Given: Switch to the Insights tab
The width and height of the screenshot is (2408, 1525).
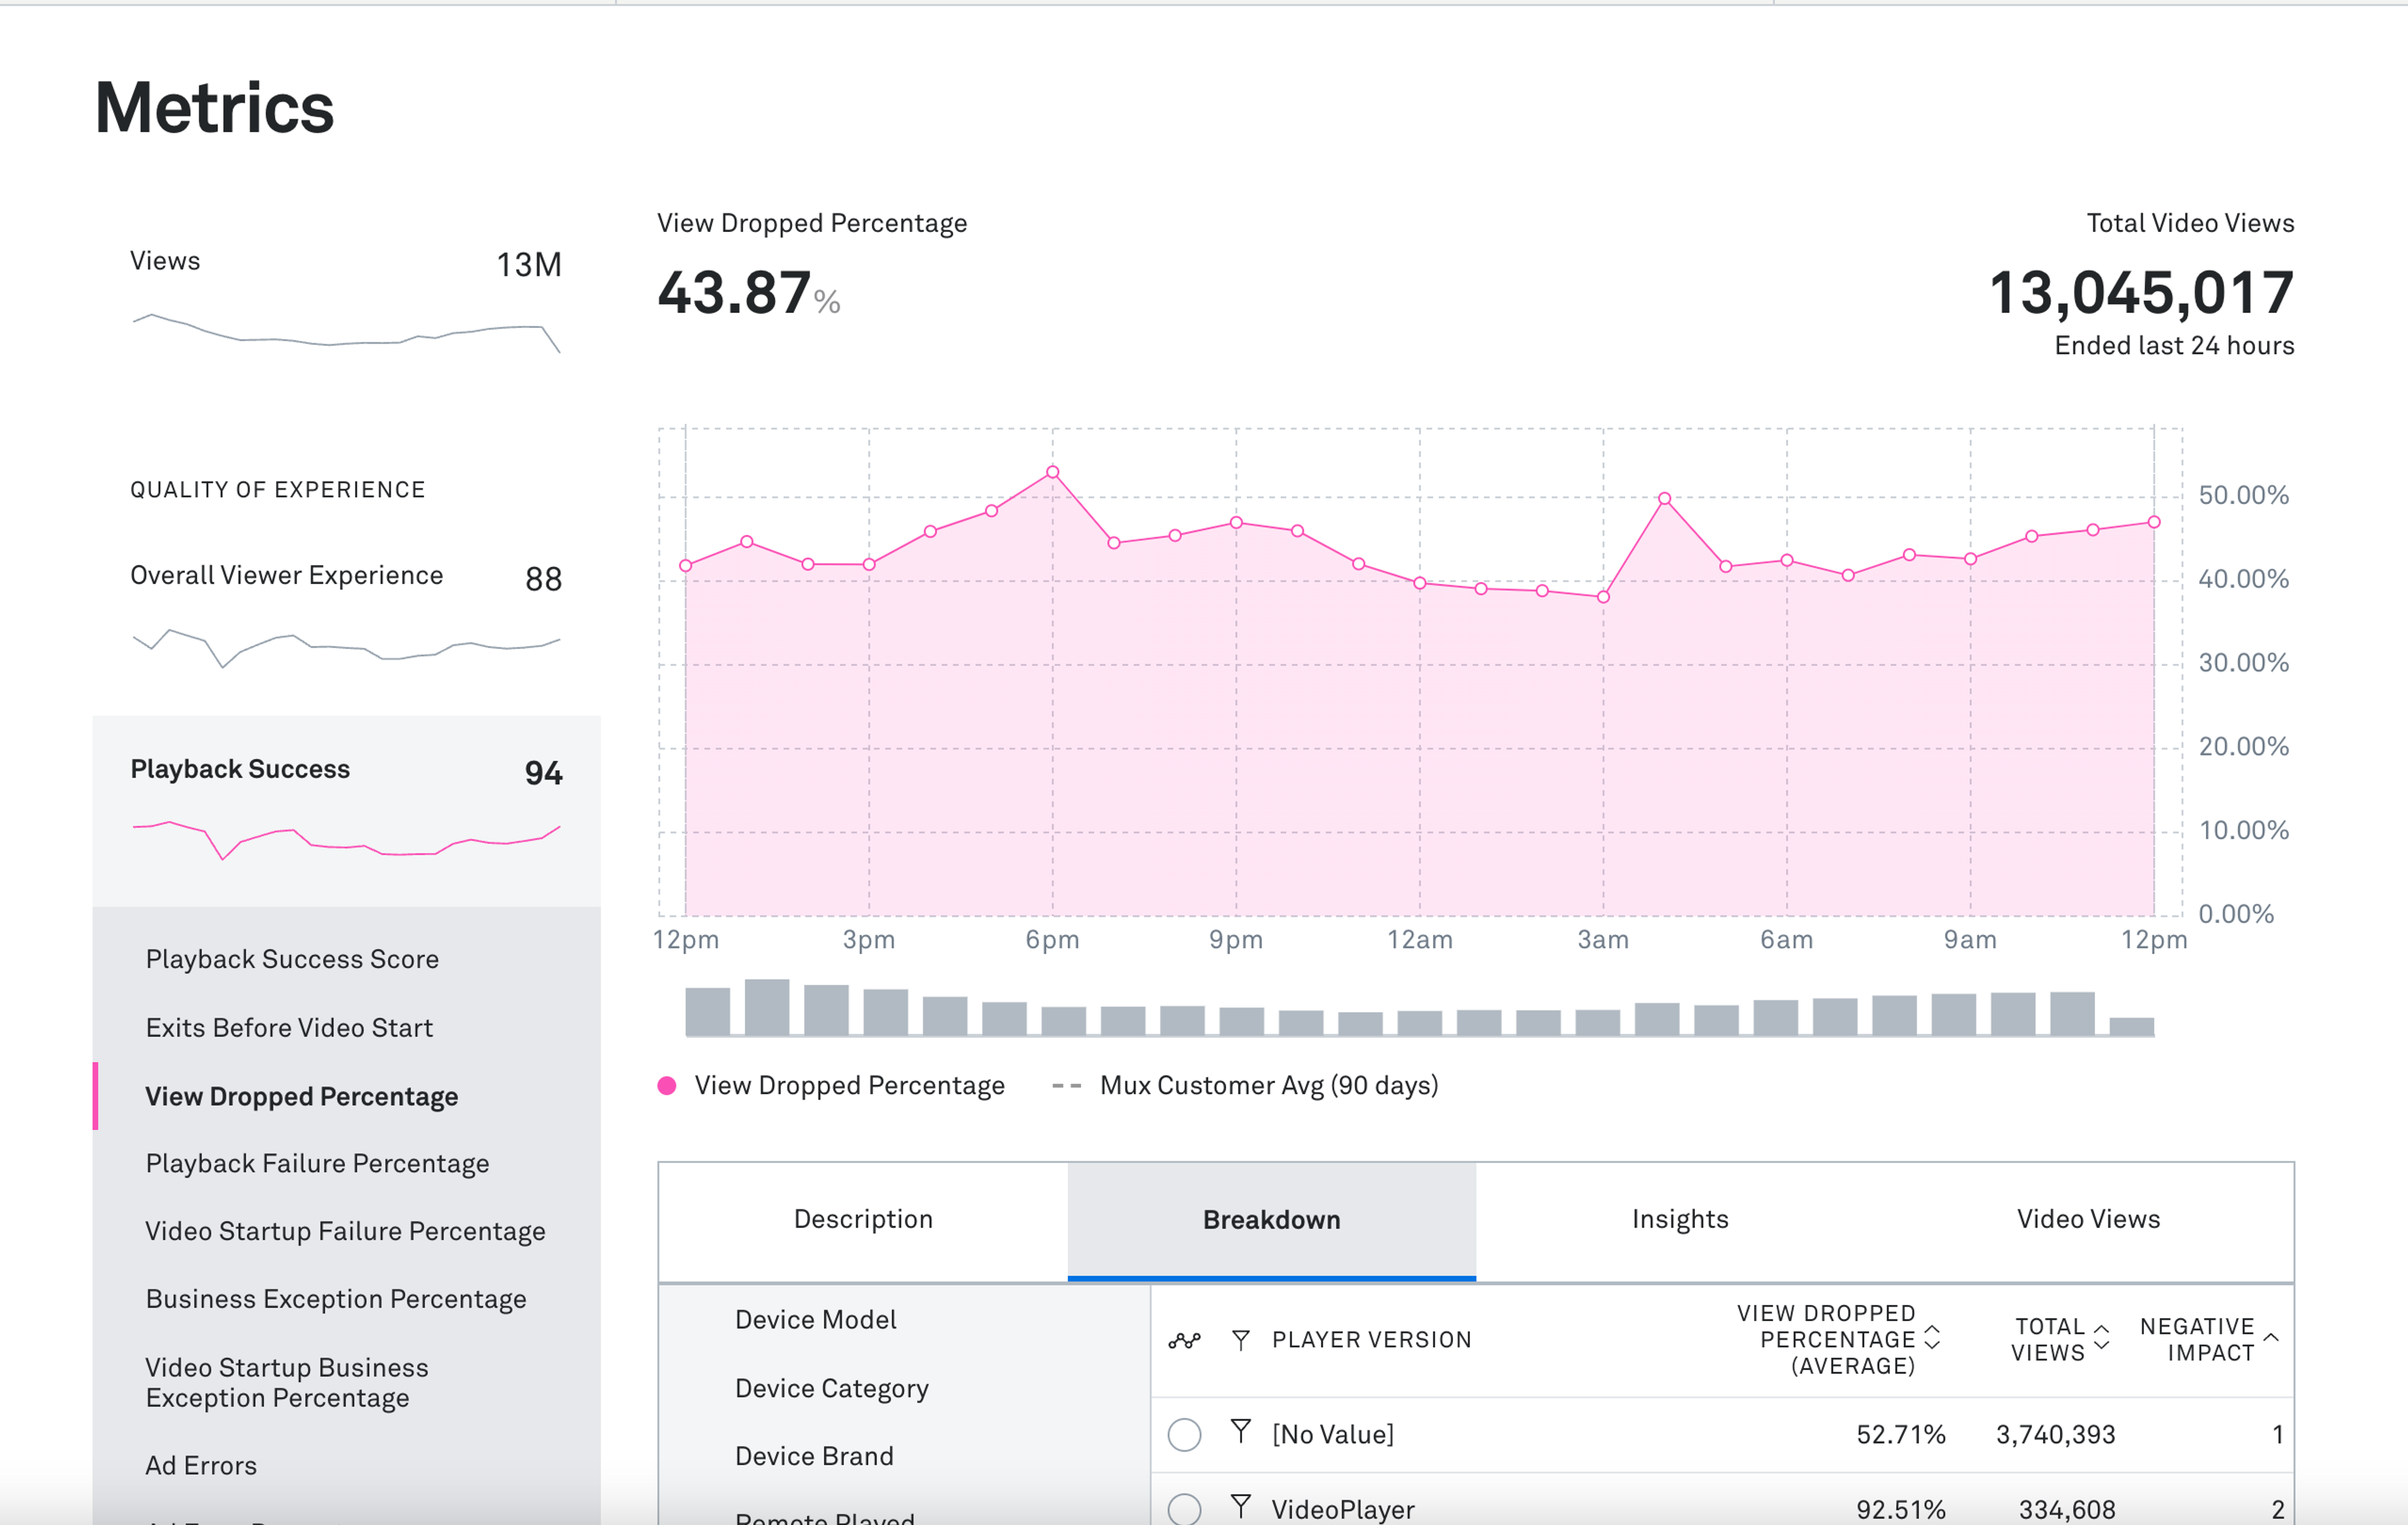Looking at the screenshot, I should click(x=1679, y=1219).
